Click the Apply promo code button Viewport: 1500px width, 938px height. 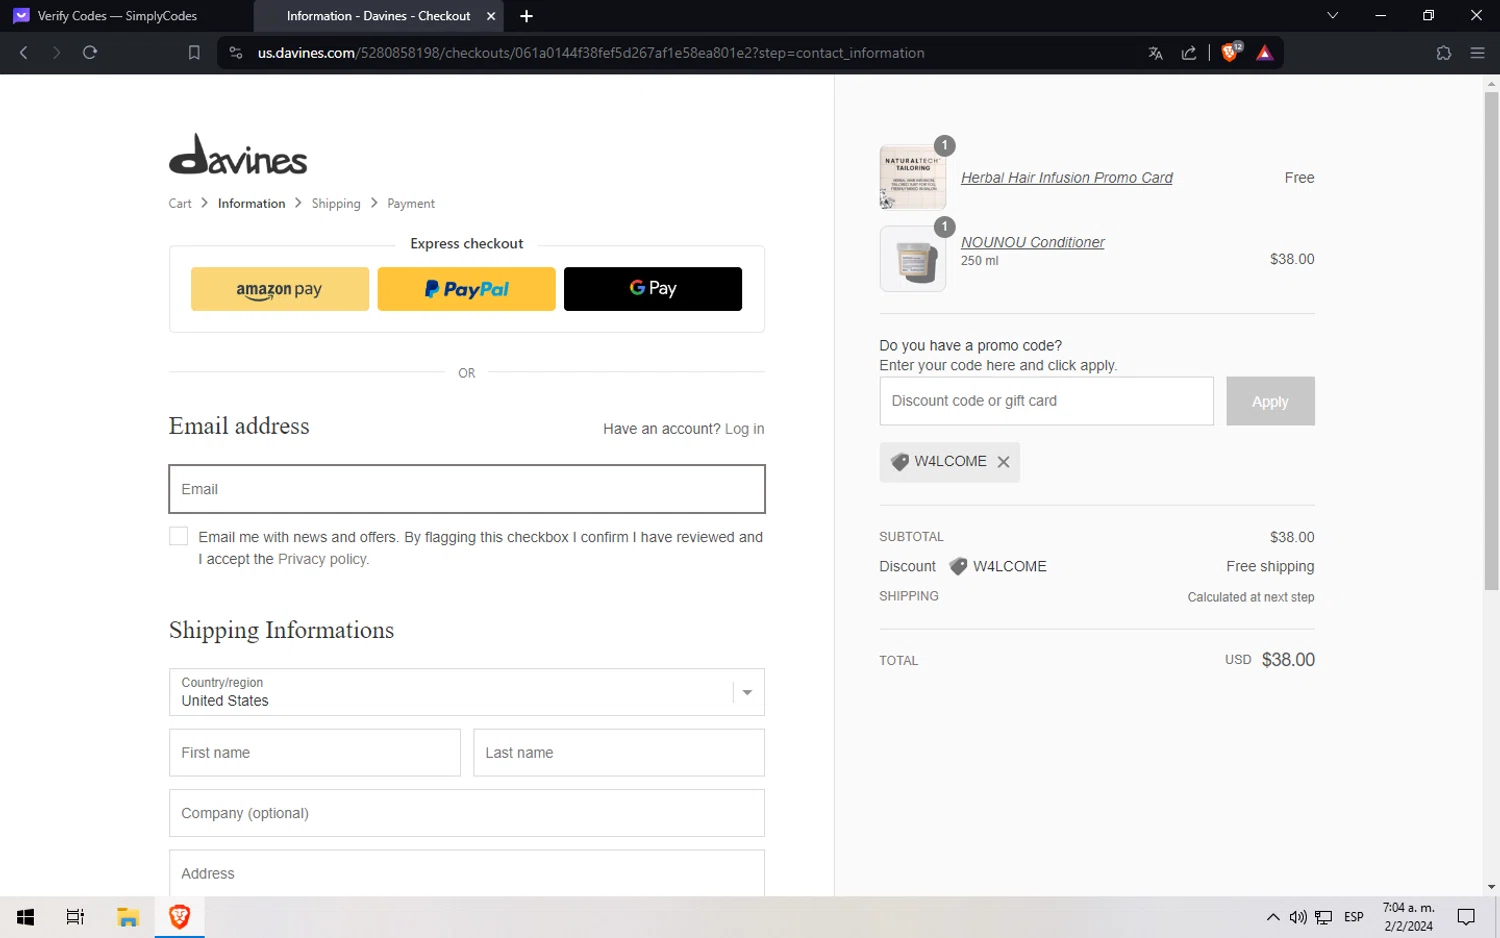pyautogui.click(x=1270, y=401)
